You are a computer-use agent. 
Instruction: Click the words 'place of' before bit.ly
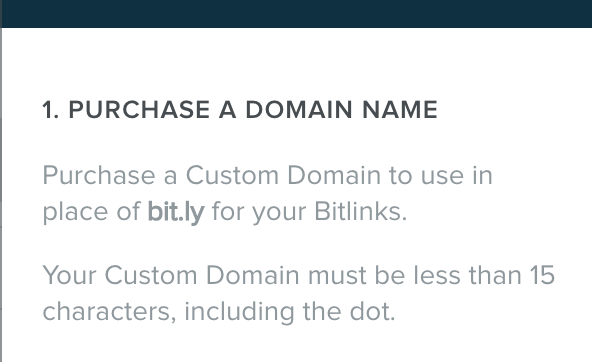[x=91, y=212]
